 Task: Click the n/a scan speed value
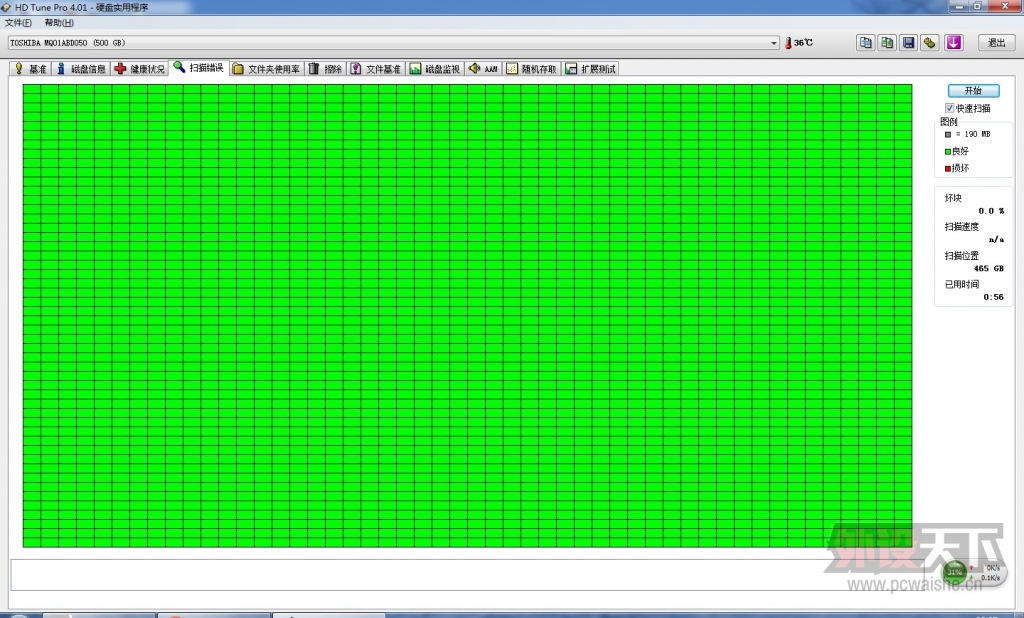996,240
